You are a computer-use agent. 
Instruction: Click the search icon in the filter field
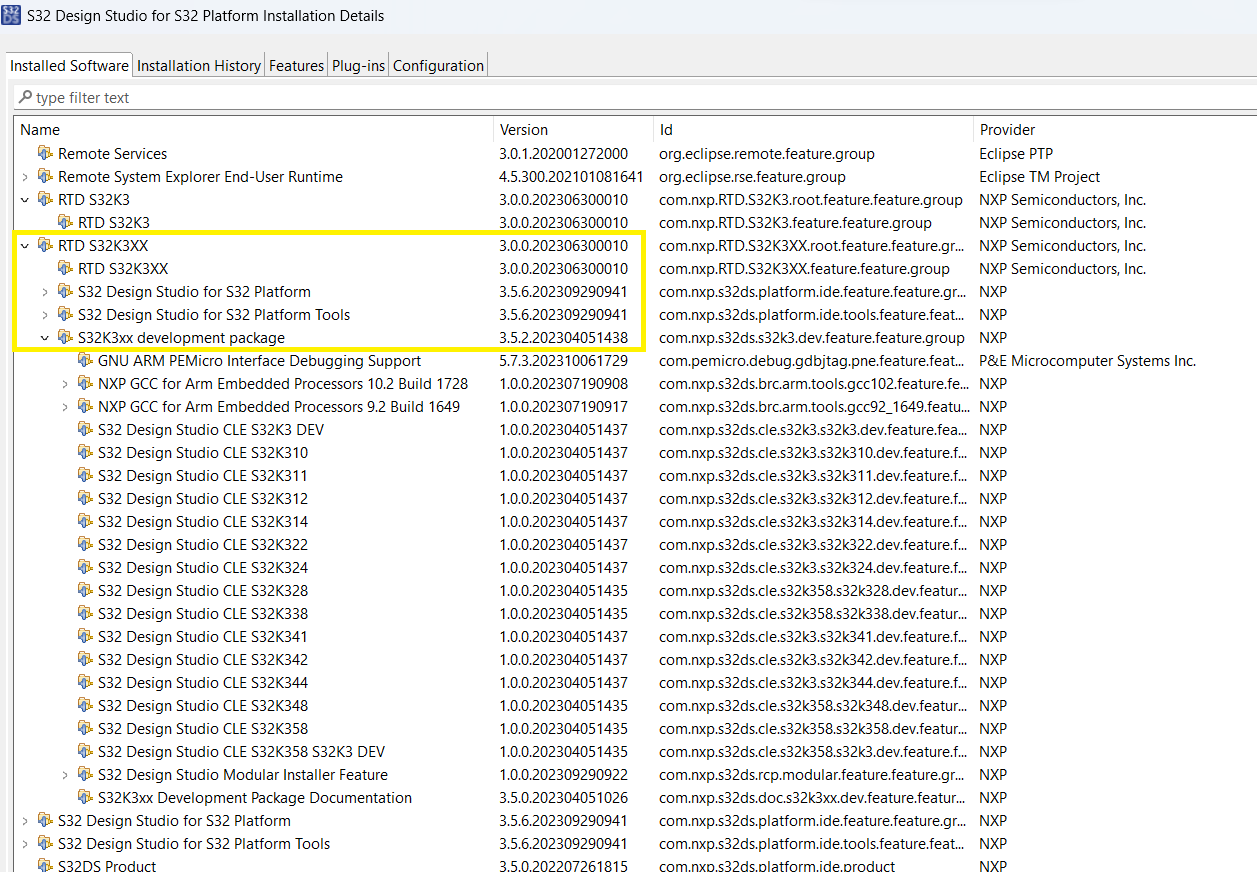[23, 97]
